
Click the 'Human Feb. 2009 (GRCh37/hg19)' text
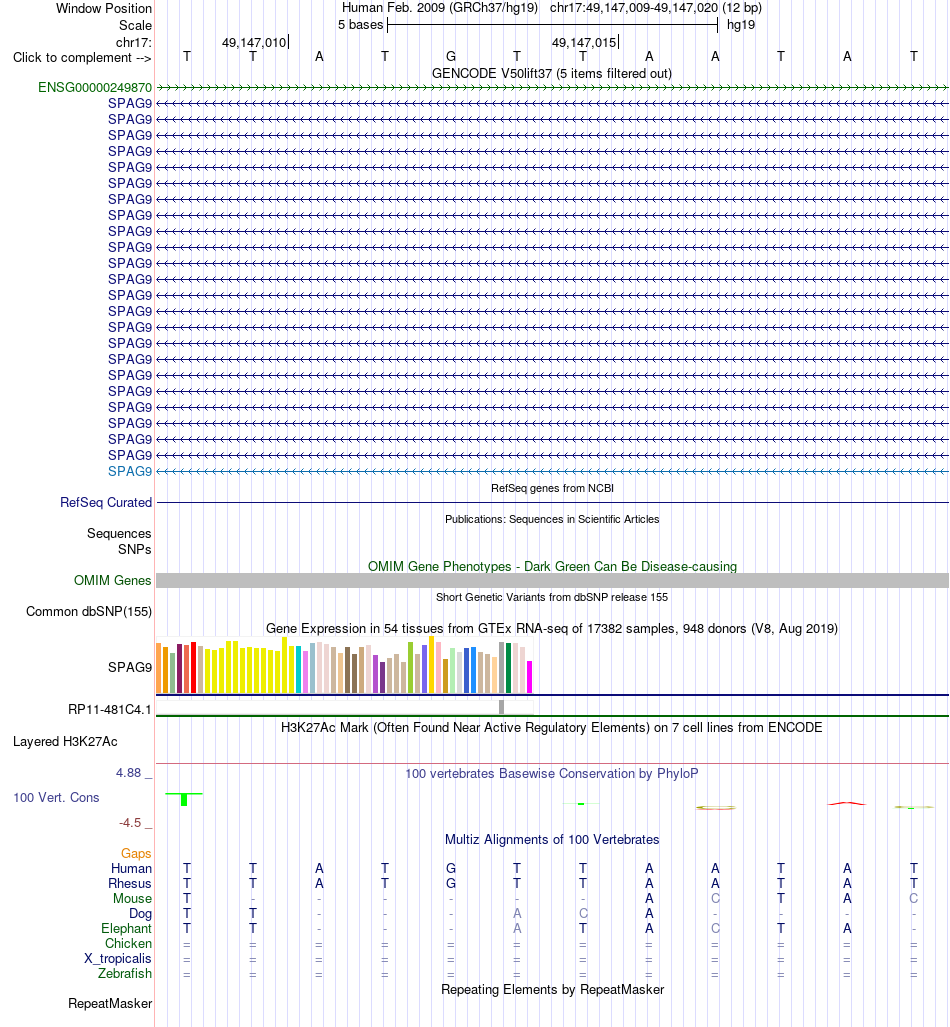[440, 9]
